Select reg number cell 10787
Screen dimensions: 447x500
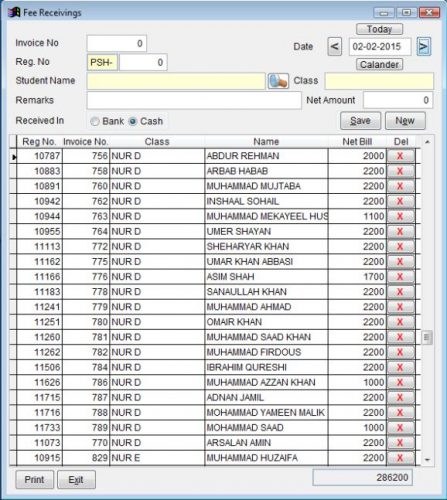(x=39, y=156)
